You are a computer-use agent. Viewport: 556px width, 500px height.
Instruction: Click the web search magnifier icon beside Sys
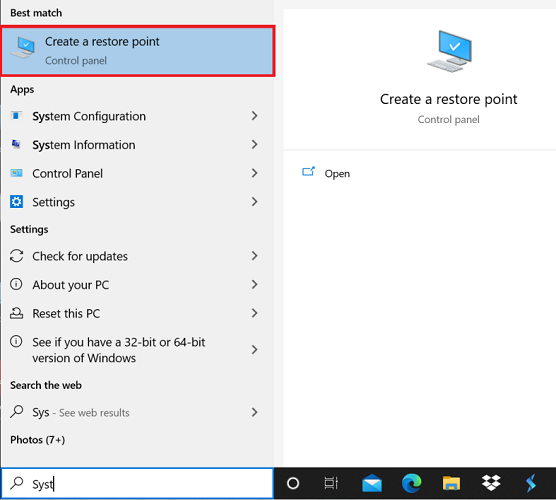click(x=16, y=412)
